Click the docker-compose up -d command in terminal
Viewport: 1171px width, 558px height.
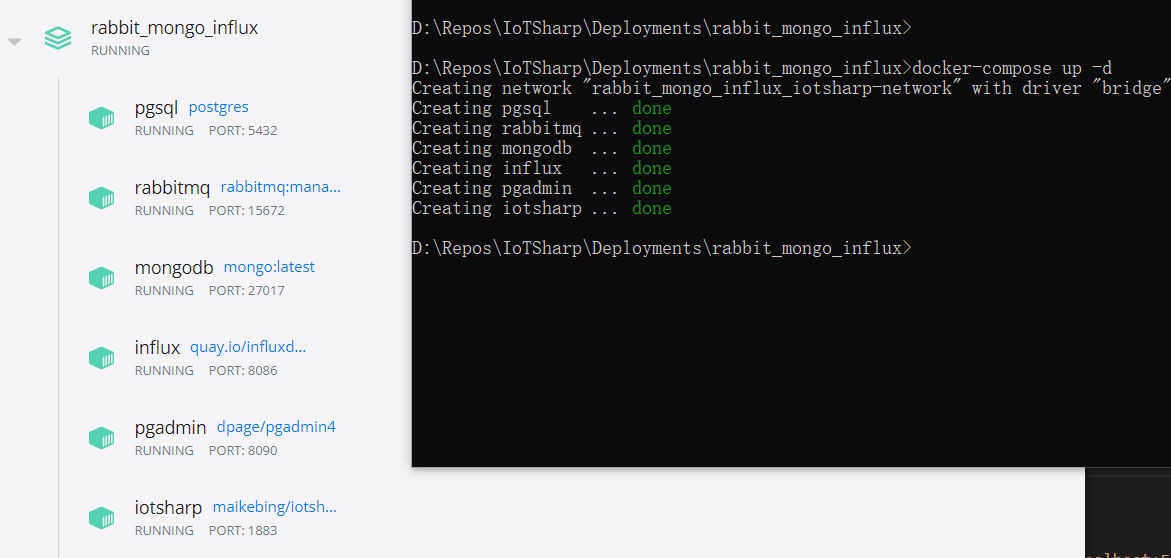coord(1012,68)
